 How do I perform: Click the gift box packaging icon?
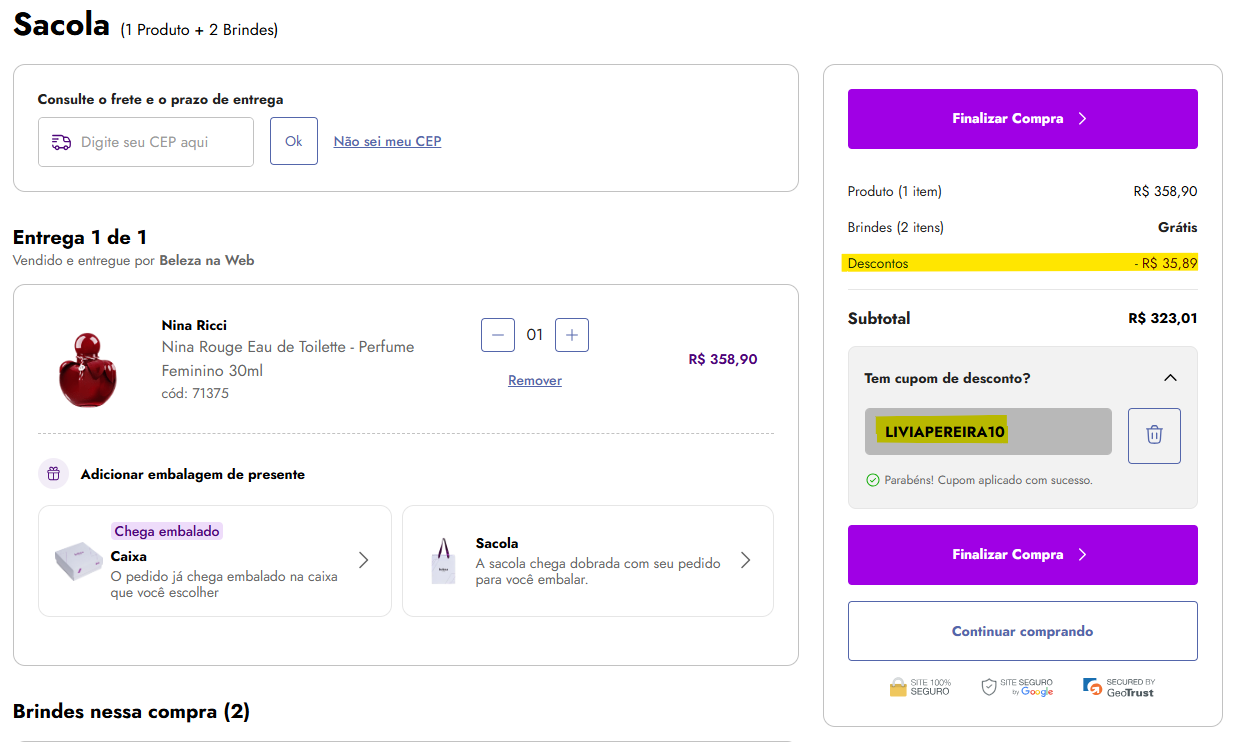(54, 474)
